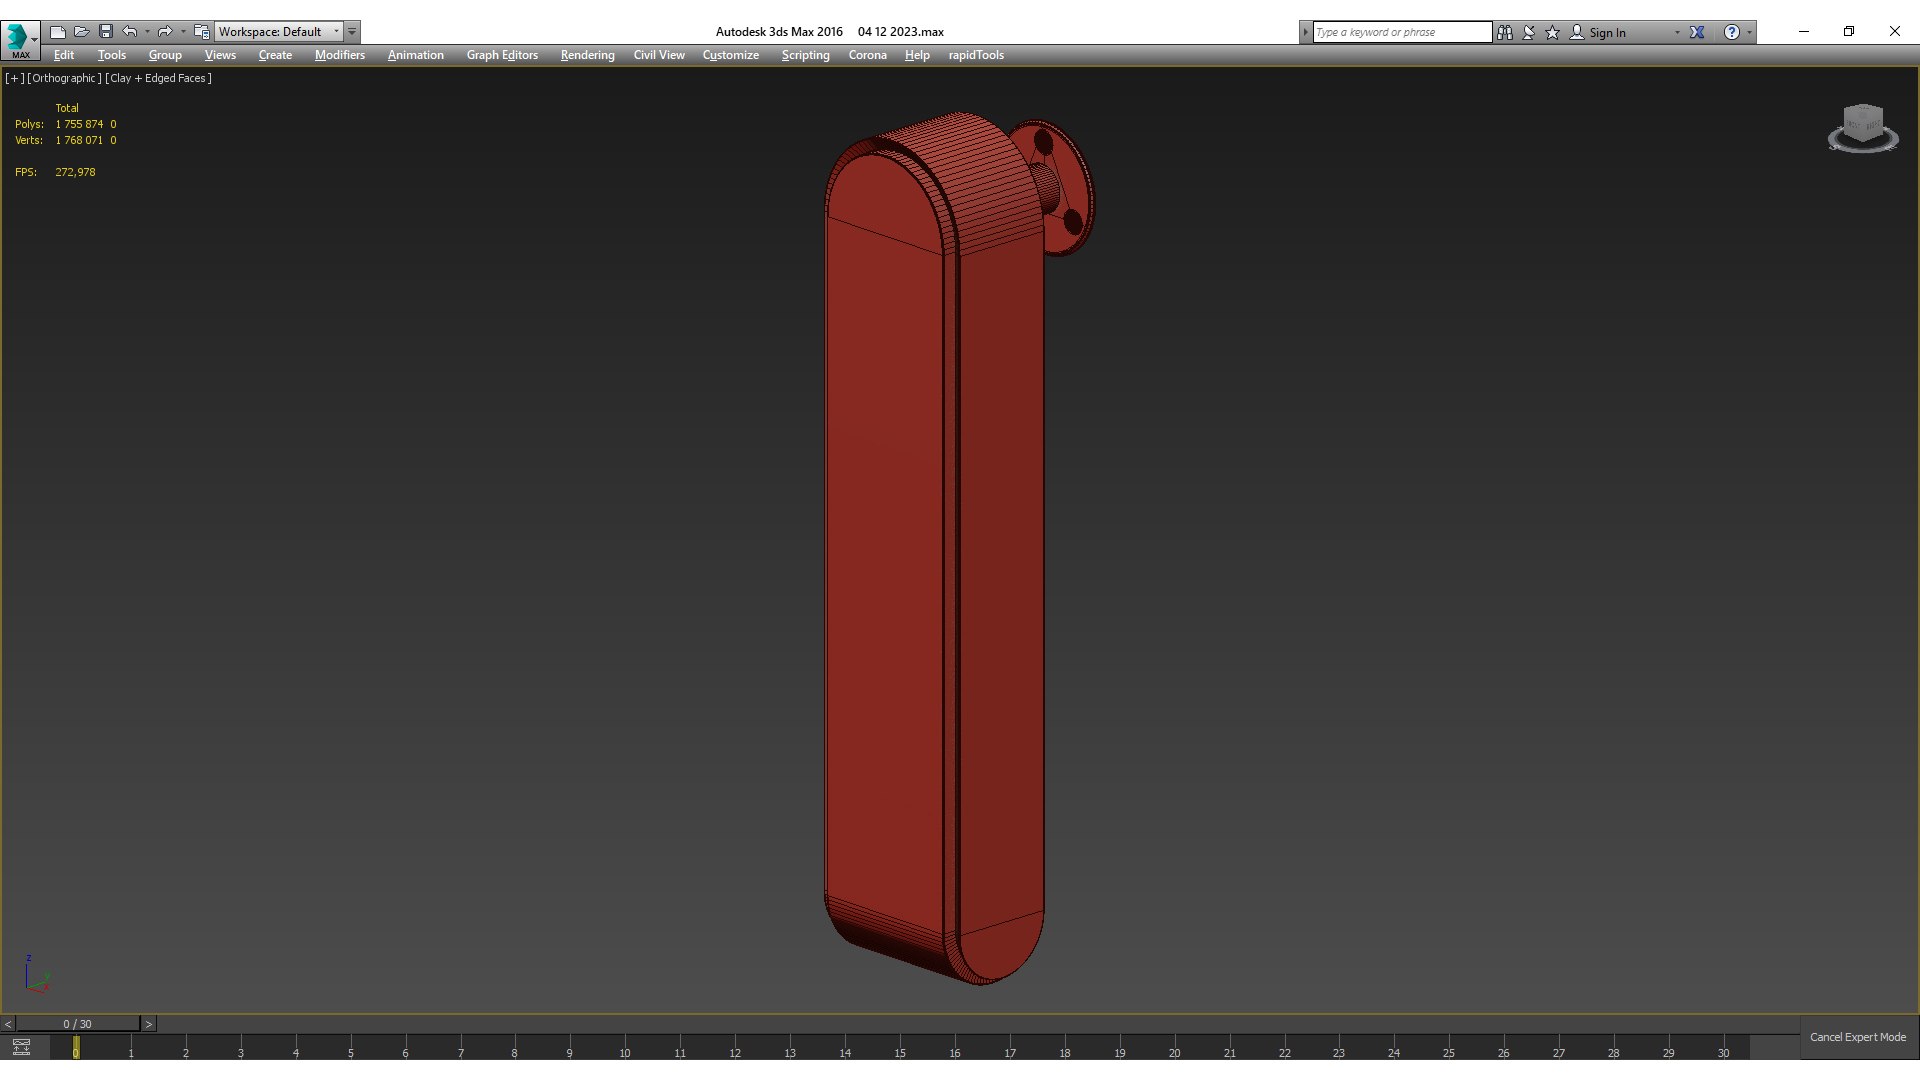Click the Undo arrow icon
The image size is (1920, 1080).
click(130, 32)
